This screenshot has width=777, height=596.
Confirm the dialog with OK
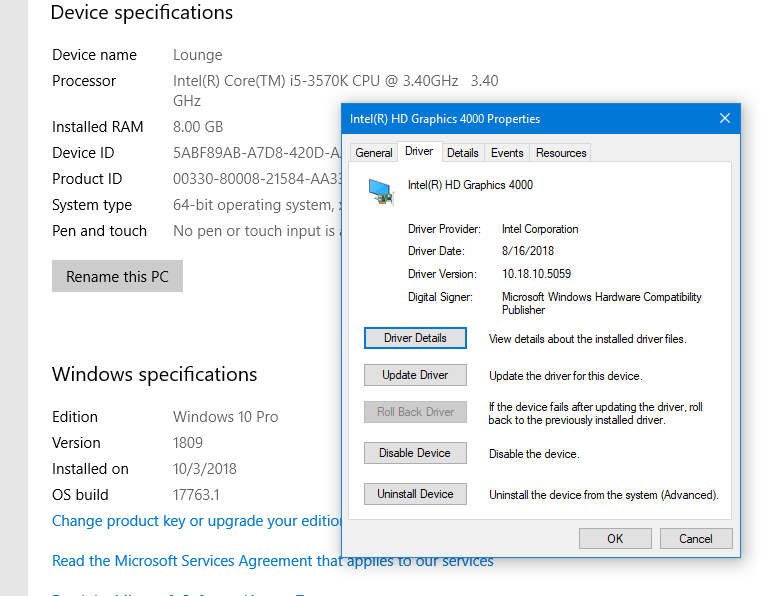615,538
